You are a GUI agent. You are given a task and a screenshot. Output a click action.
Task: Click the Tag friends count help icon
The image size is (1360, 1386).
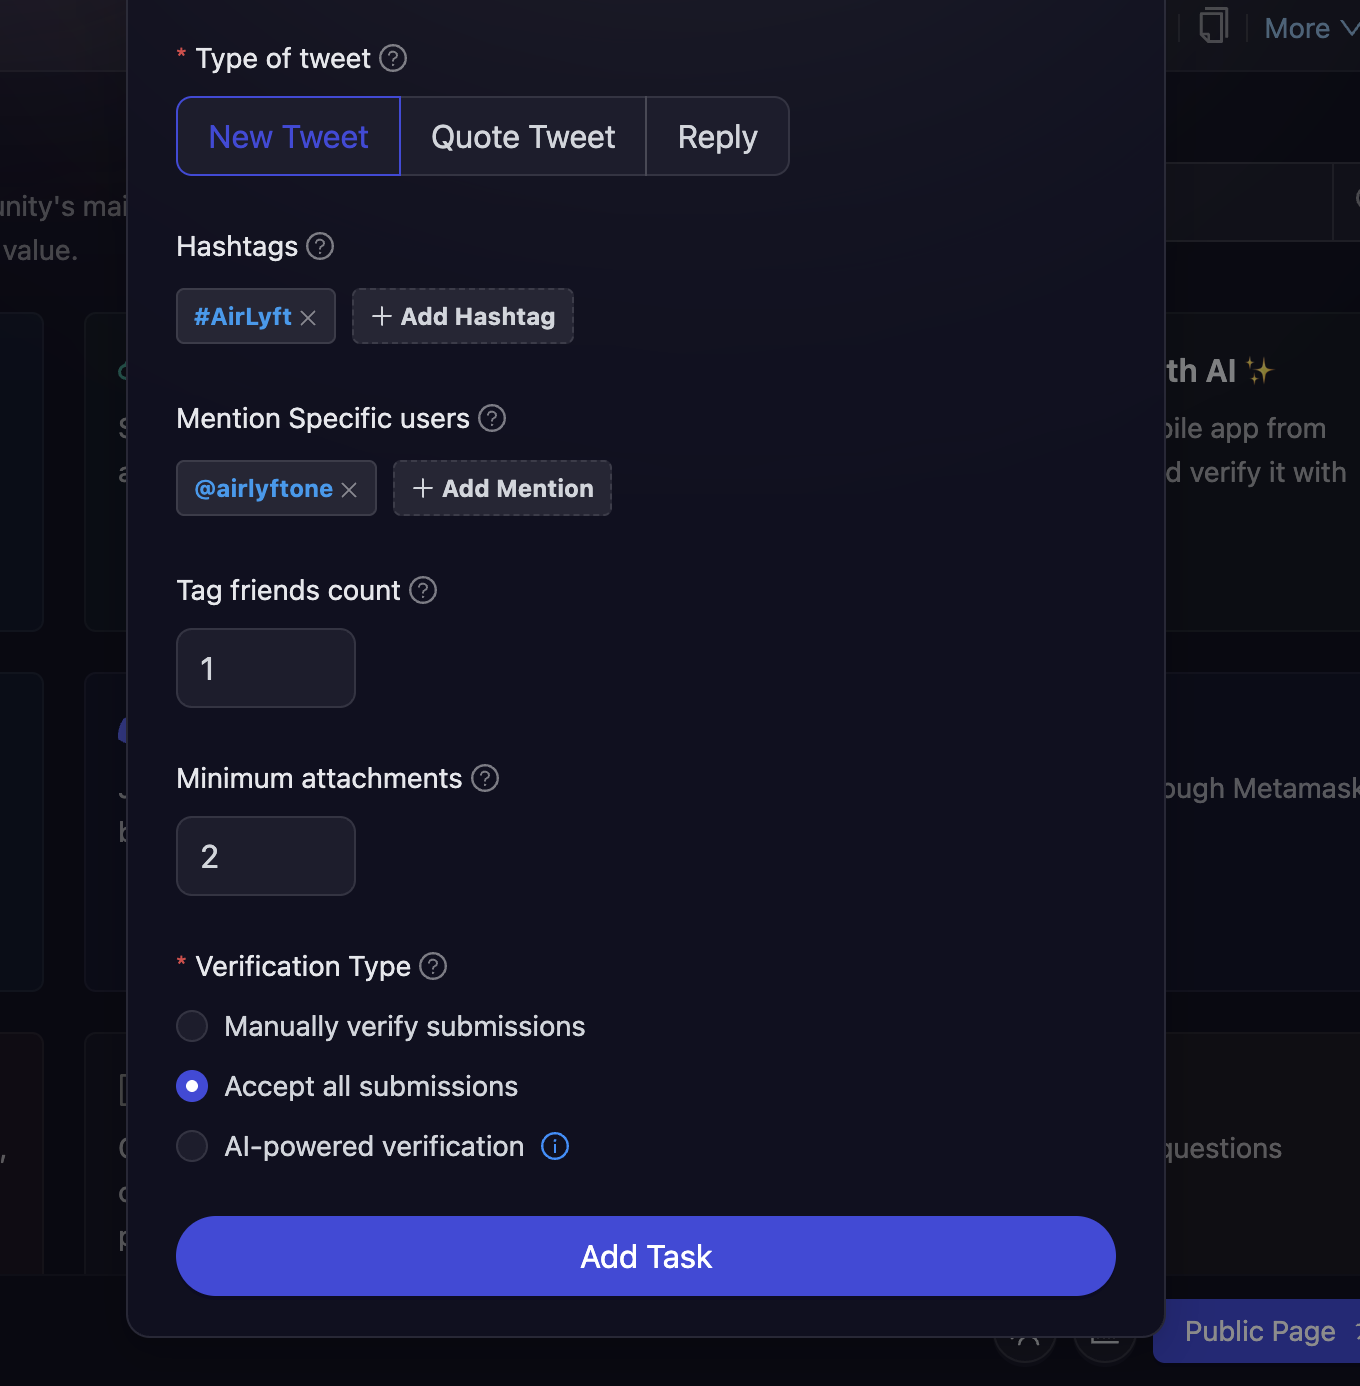(422, 590)
